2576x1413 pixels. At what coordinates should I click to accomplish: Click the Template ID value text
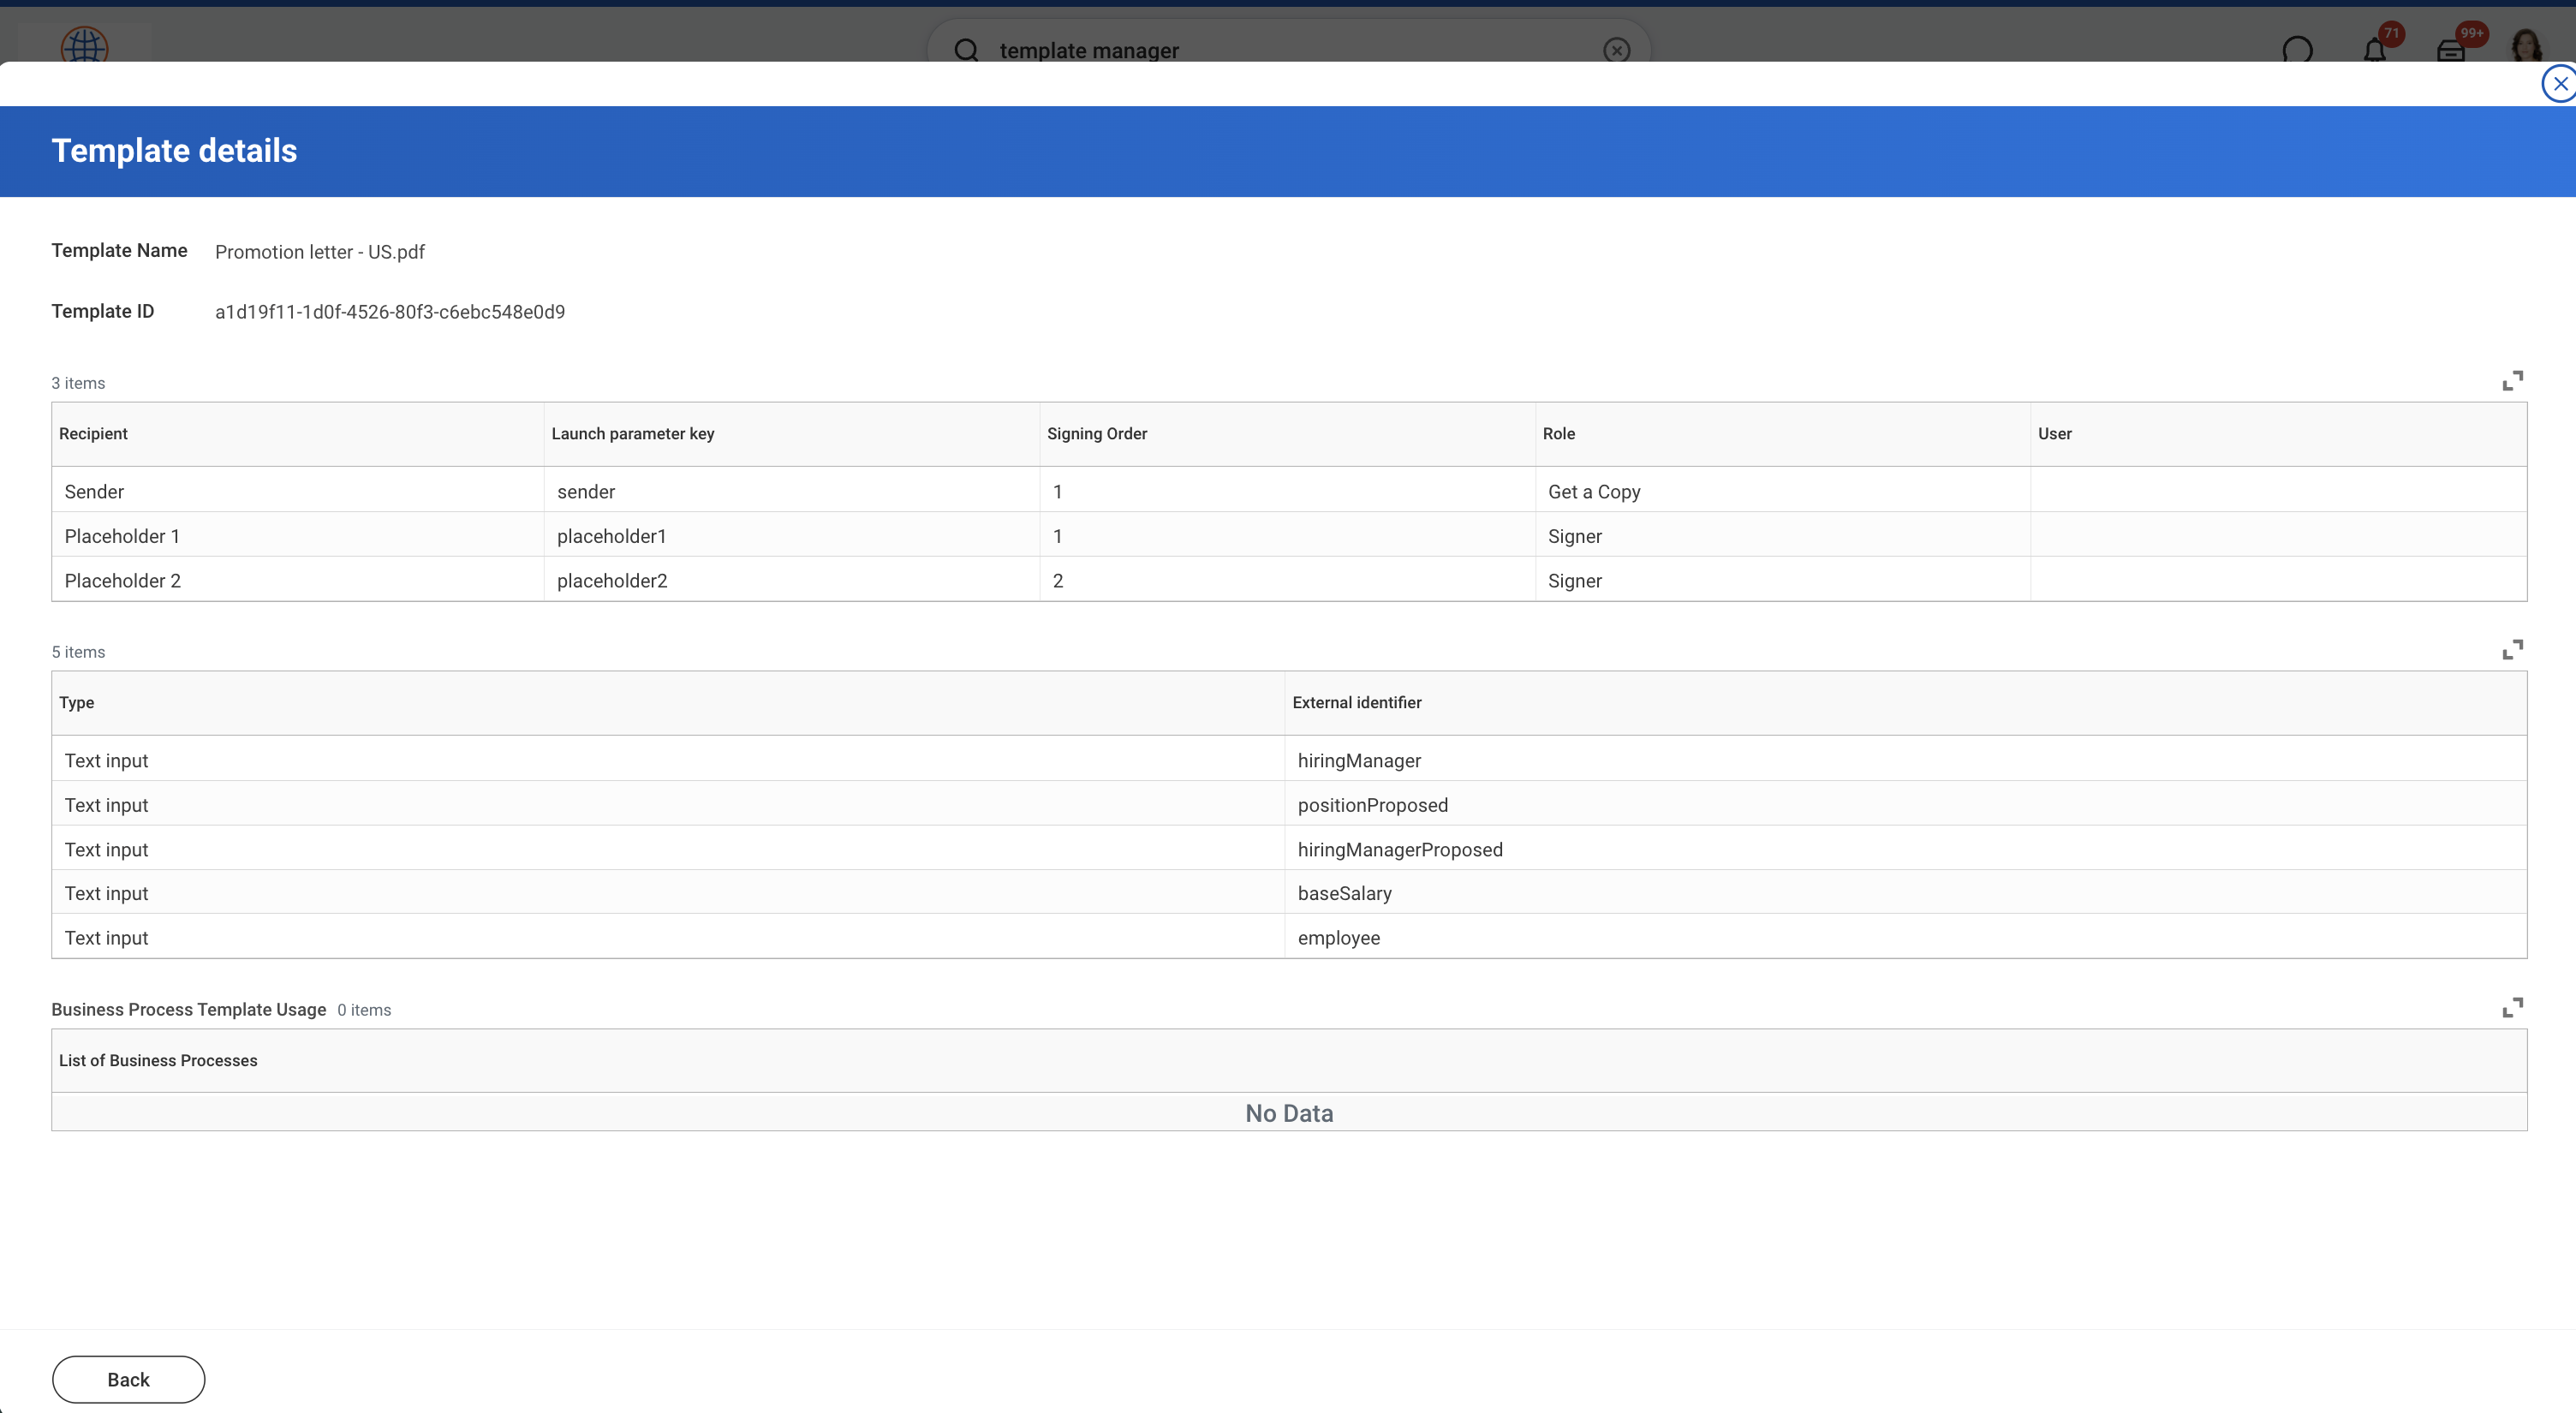pos(390,312)
